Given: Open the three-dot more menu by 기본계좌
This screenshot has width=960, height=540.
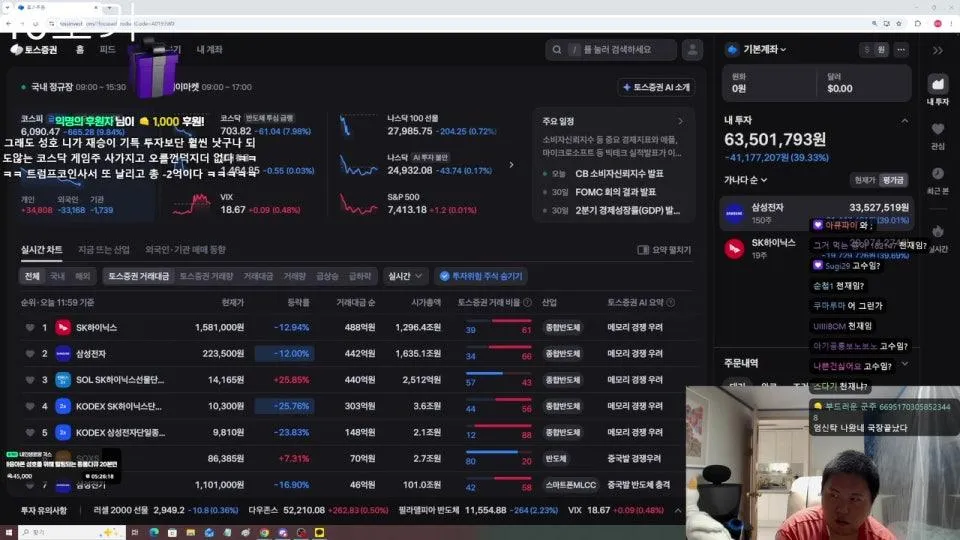Looking at the screenshot, I should click(x=901, y=50).
